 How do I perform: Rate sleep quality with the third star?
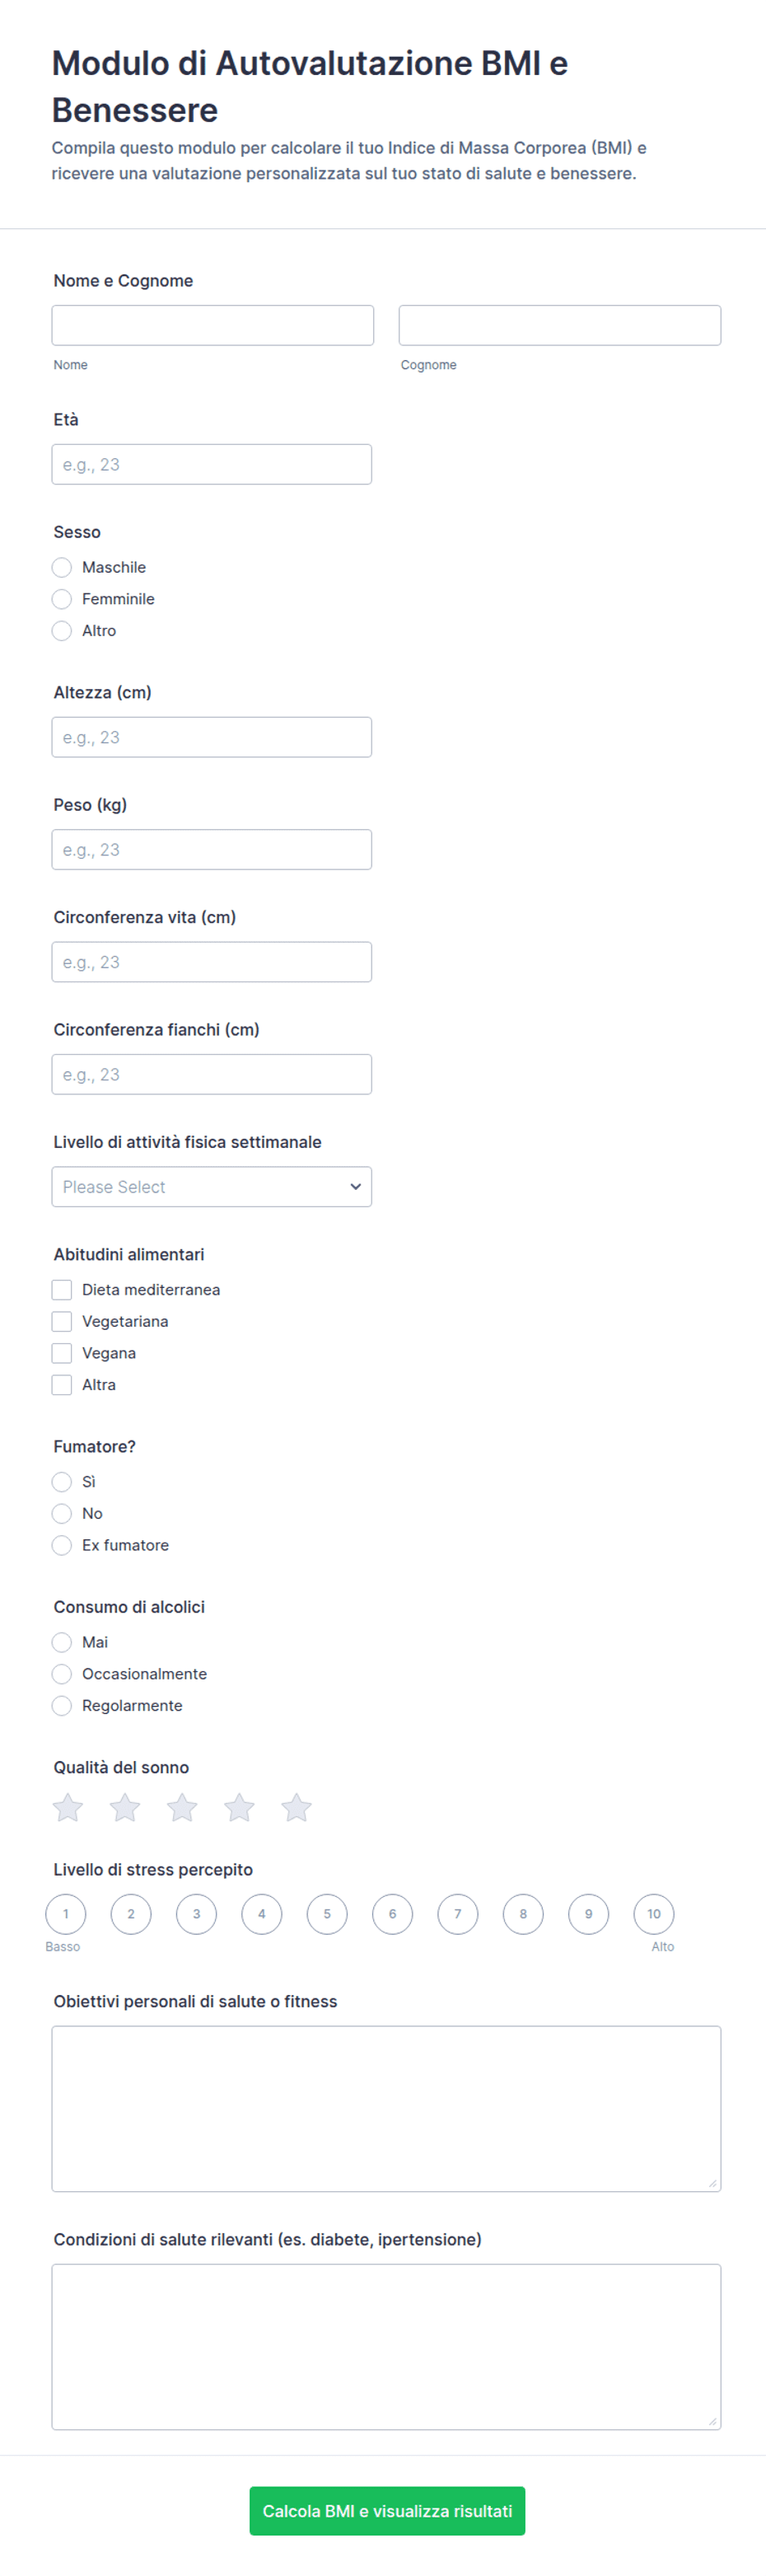[x=182, y=1807]
